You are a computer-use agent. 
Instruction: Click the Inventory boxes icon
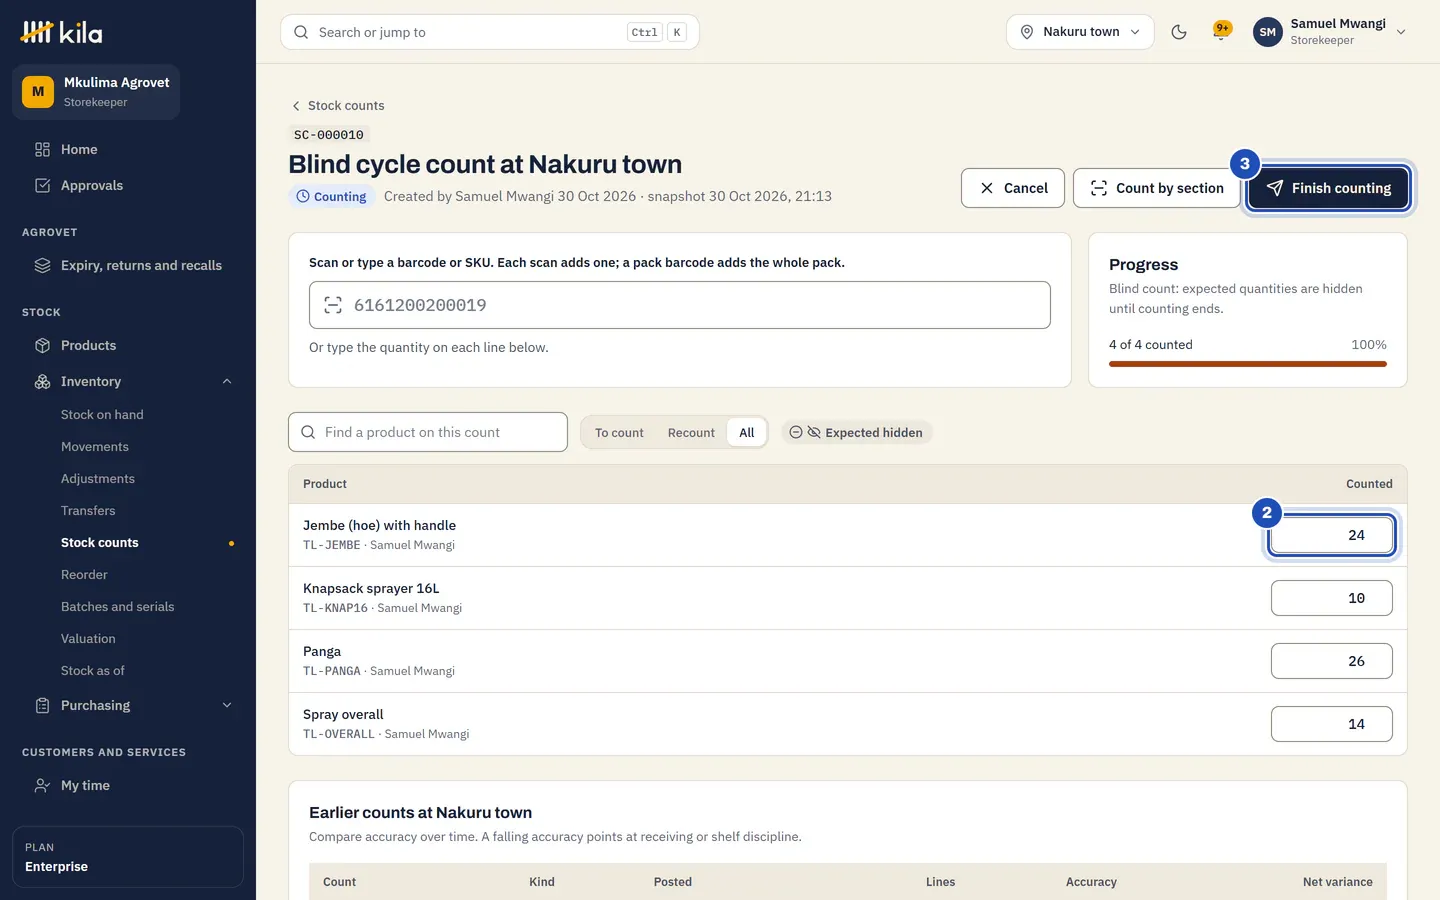coord(42,381)
